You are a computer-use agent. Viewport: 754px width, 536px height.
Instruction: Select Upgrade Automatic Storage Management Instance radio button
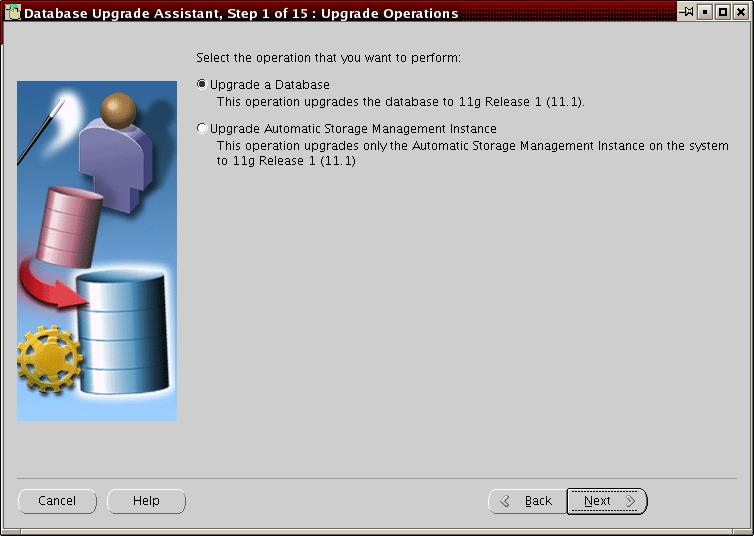click(x=202, y=129)
